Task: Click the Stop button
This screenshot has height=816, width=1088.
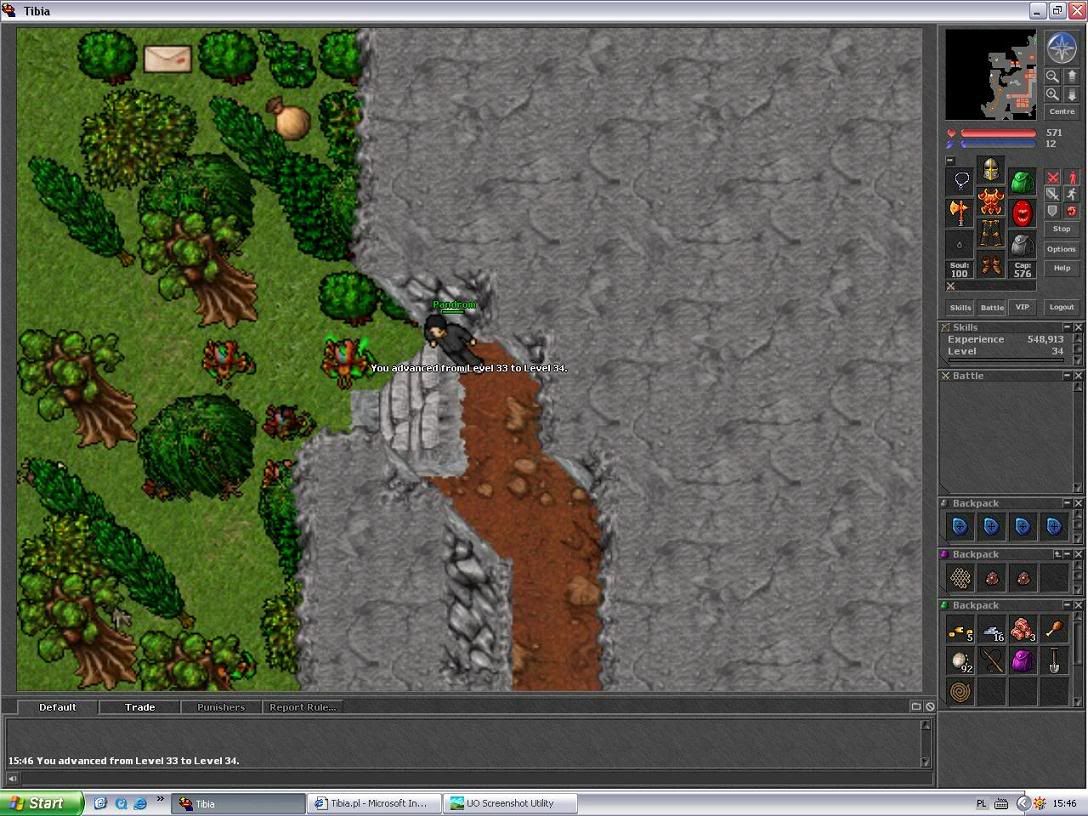Action: click(1062, 229)
